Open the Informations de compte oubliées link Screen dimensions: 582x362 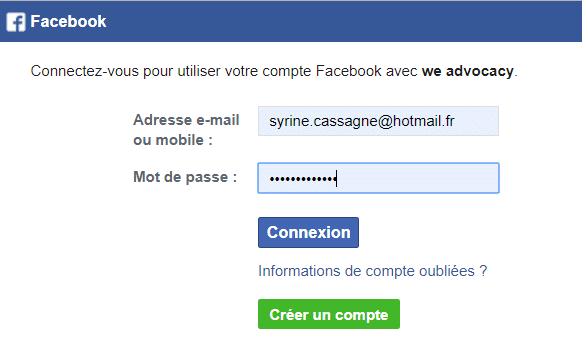[372, 271]
